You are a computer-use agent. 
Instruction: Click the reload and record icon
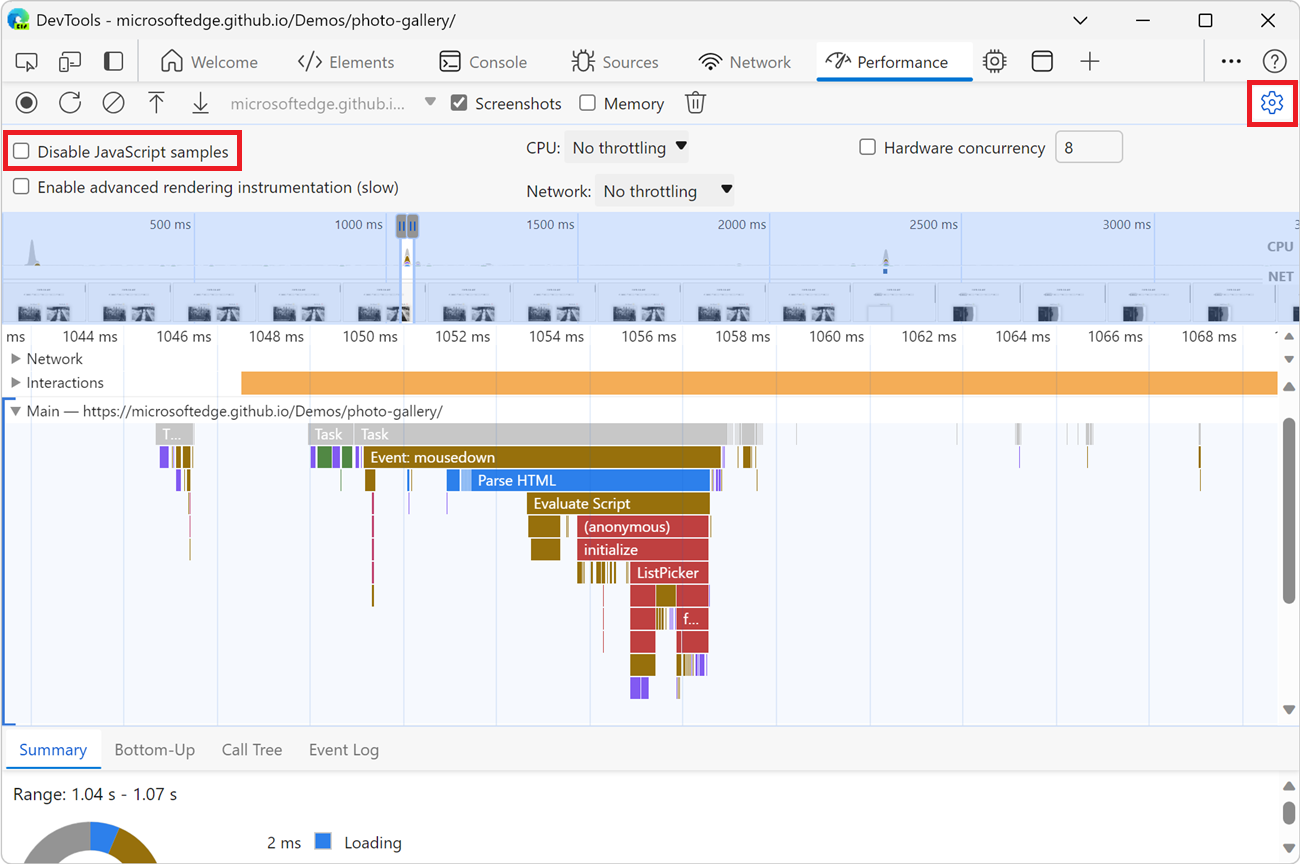[69, 102]
